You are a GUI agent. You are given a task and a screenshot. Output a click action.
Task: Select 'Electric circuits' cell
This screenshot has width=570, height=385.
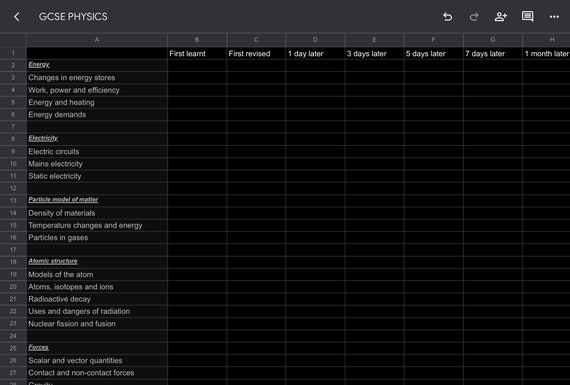pos(97,152)
